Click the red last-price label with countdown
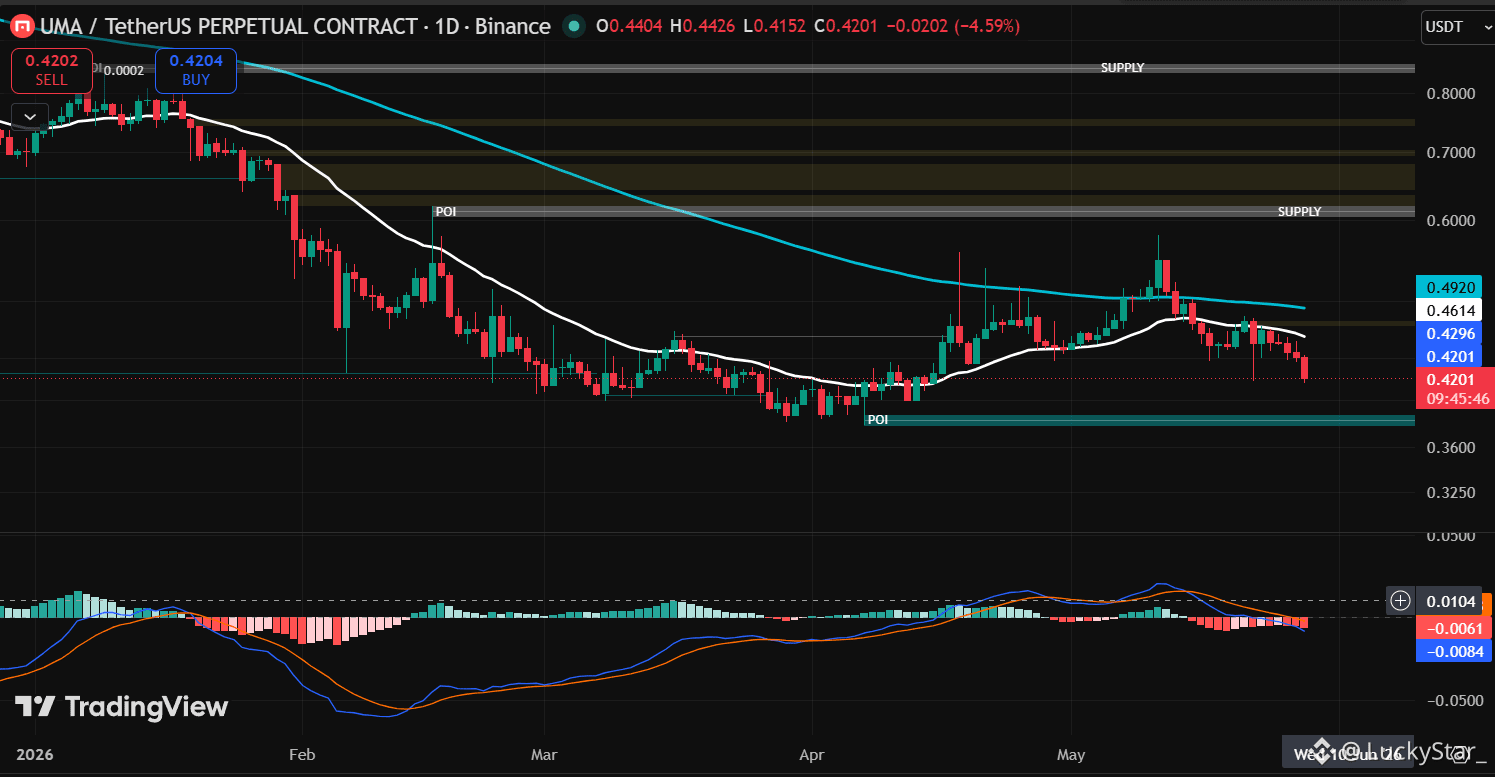This screenshot has width=1495, height=777. coord(1455,388)
